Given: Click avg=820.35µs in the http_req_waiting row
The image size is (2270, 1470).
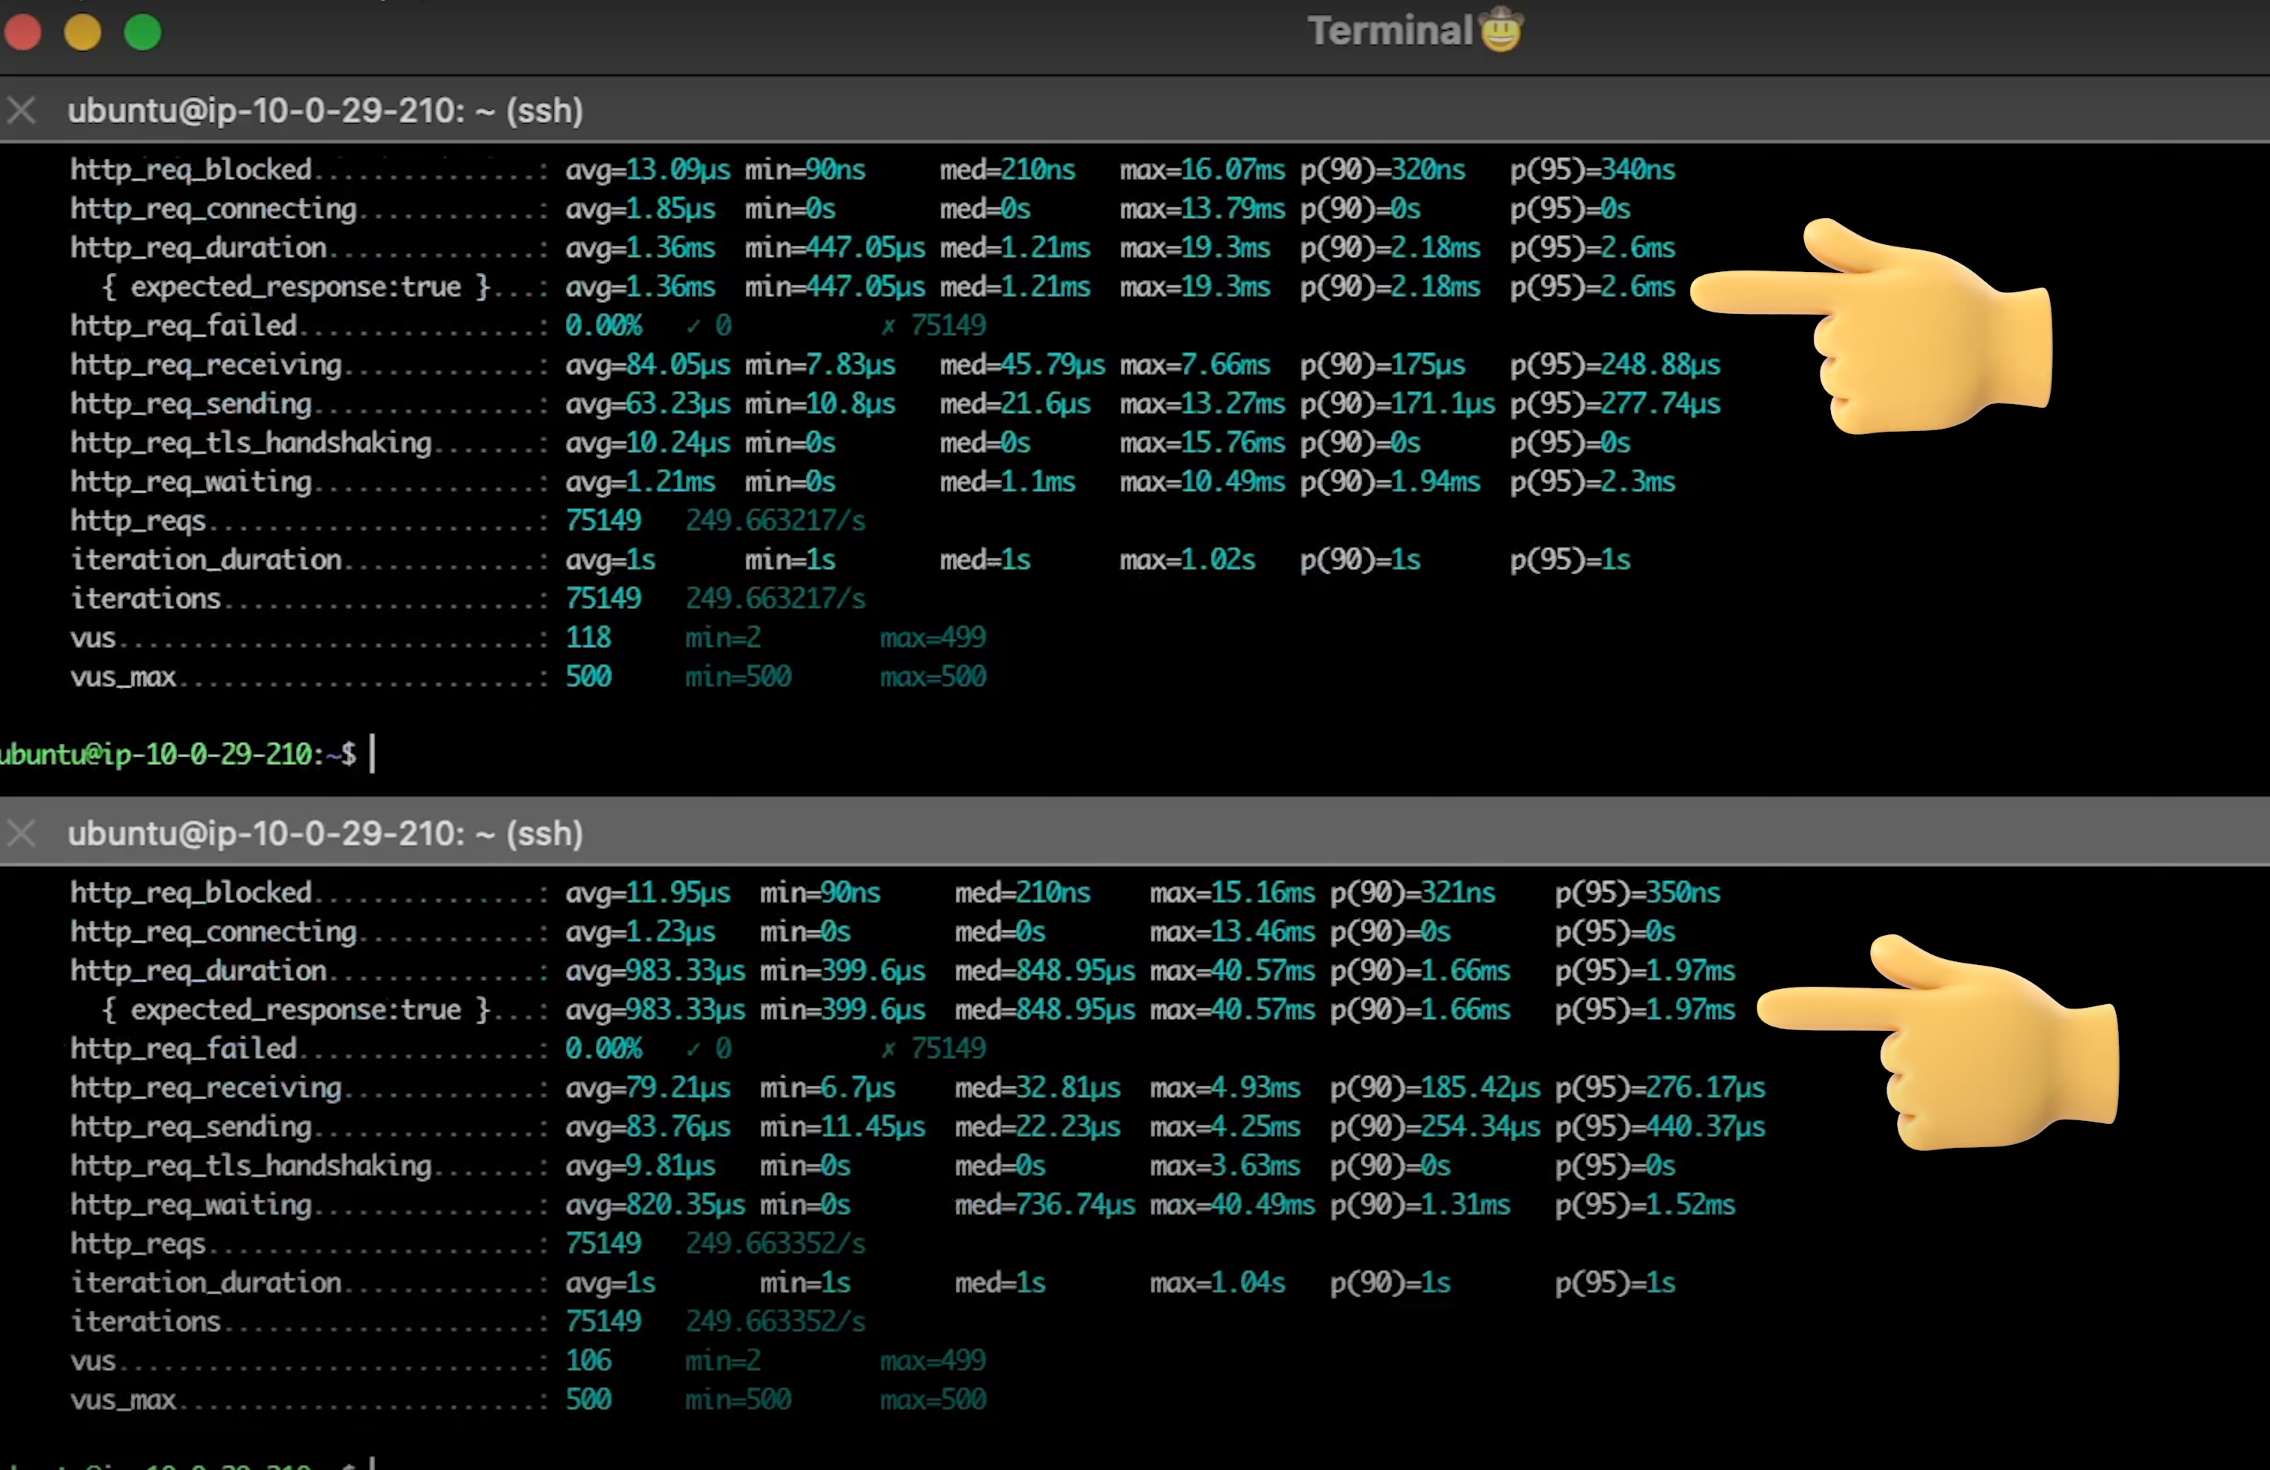Looking at the screenshot, I should (x=655, y=1205).
